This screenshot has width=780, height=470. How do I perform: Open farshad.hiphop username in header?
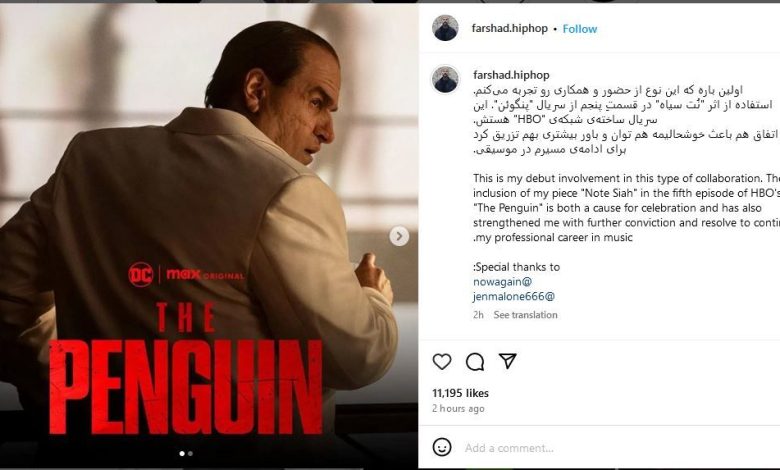[509, 28]
